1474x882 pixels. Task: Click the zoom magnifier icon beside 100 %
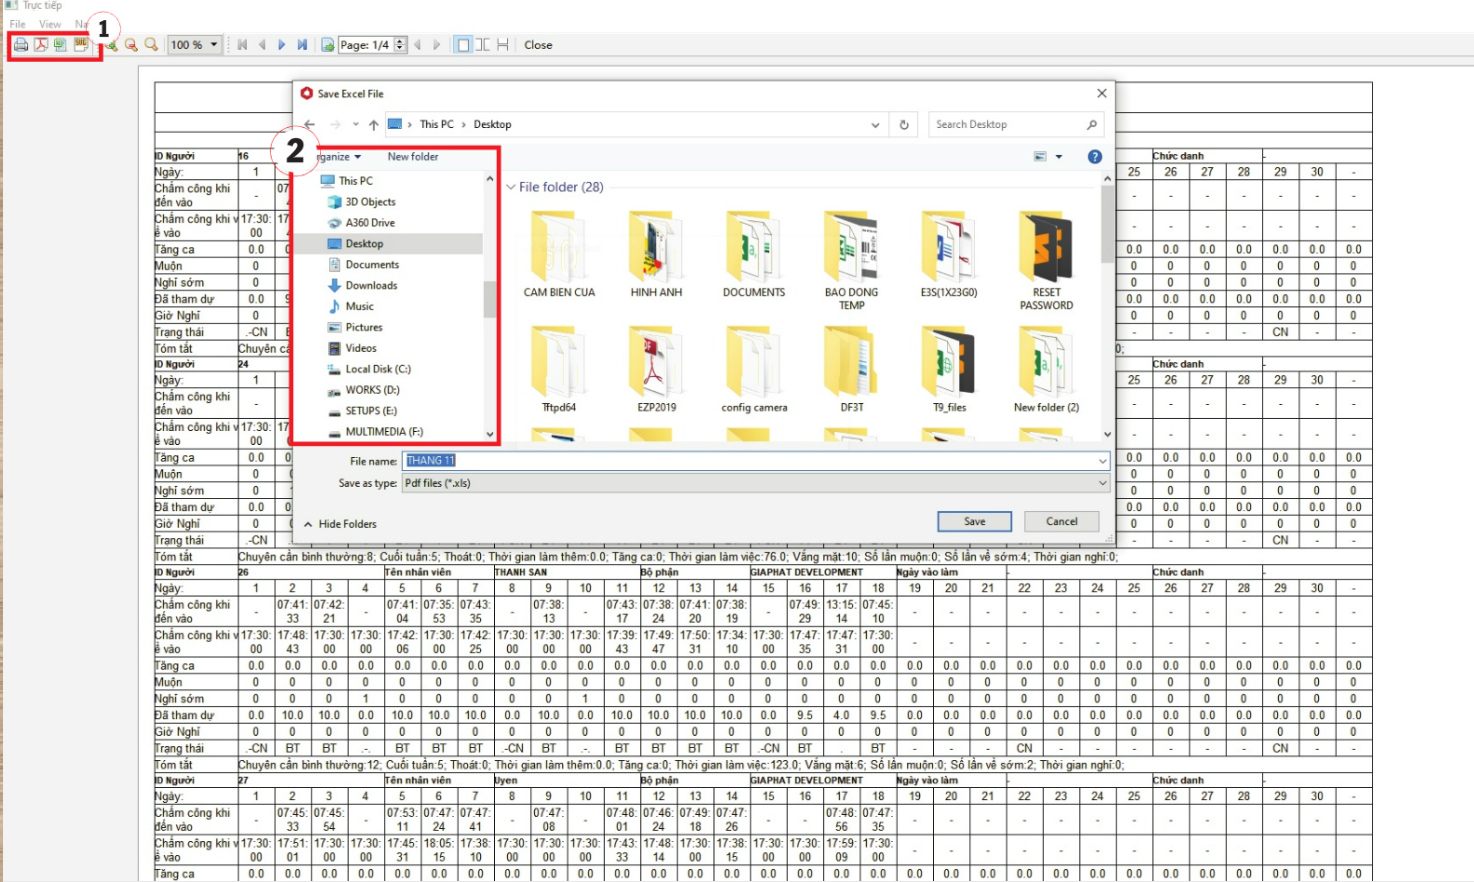(151, 45)
